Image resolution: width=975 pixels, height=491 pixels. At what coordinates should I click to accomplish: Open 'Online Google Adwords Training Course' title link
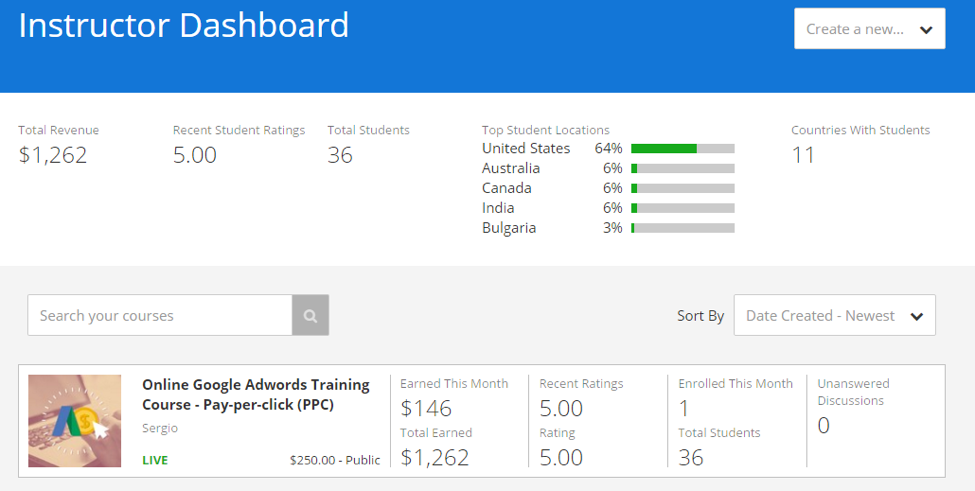(x=255, y=394)
